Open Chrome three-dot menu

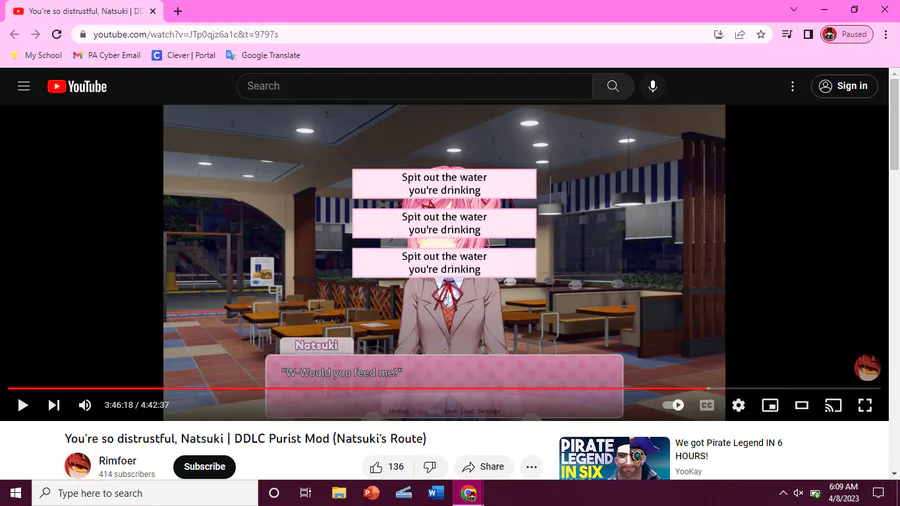coord(886,34)
